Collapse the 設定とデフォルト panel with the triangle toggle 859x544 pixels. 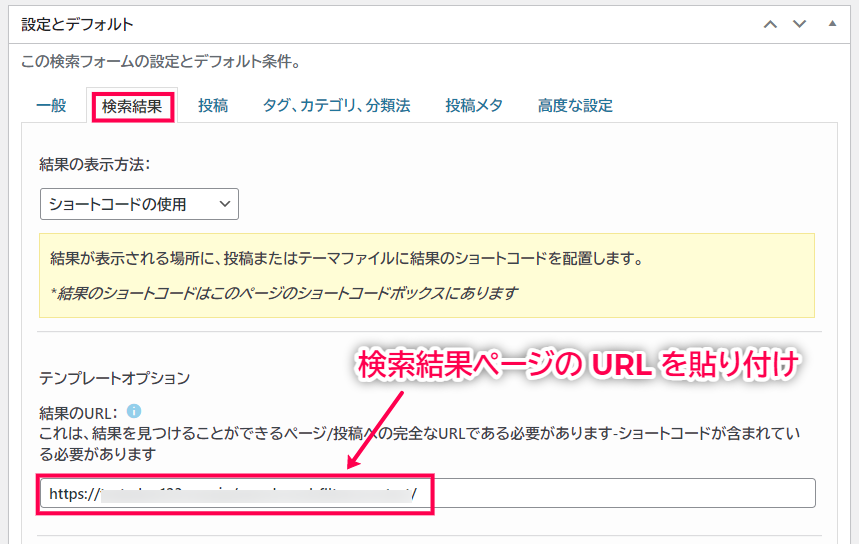click(x=832, y=24)
